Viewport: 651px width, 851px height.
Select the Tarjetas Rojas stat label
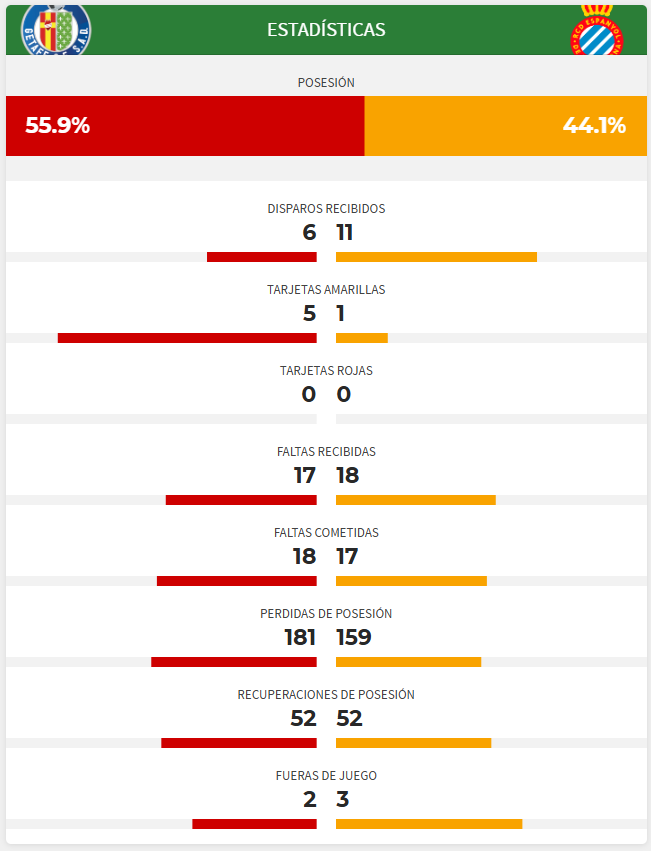tap(326, 371)
